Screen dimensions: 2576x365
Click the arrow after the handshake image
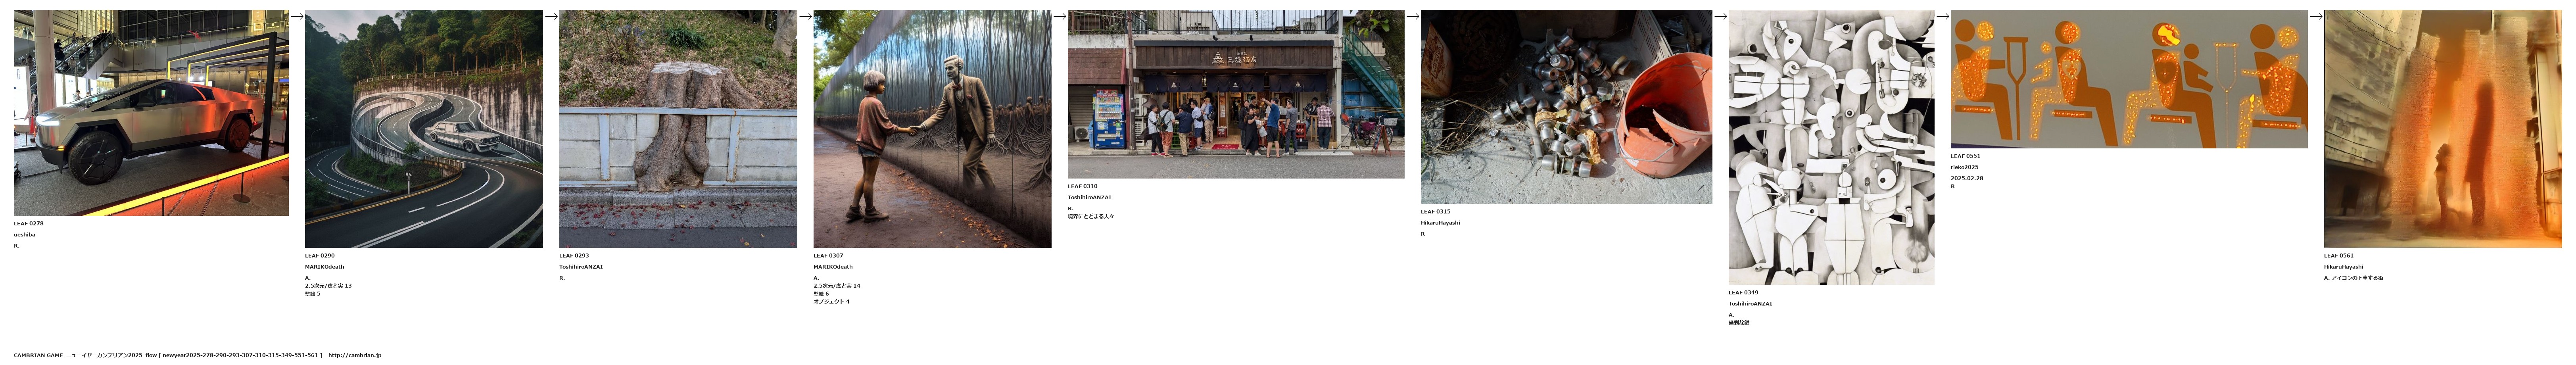1059,16
